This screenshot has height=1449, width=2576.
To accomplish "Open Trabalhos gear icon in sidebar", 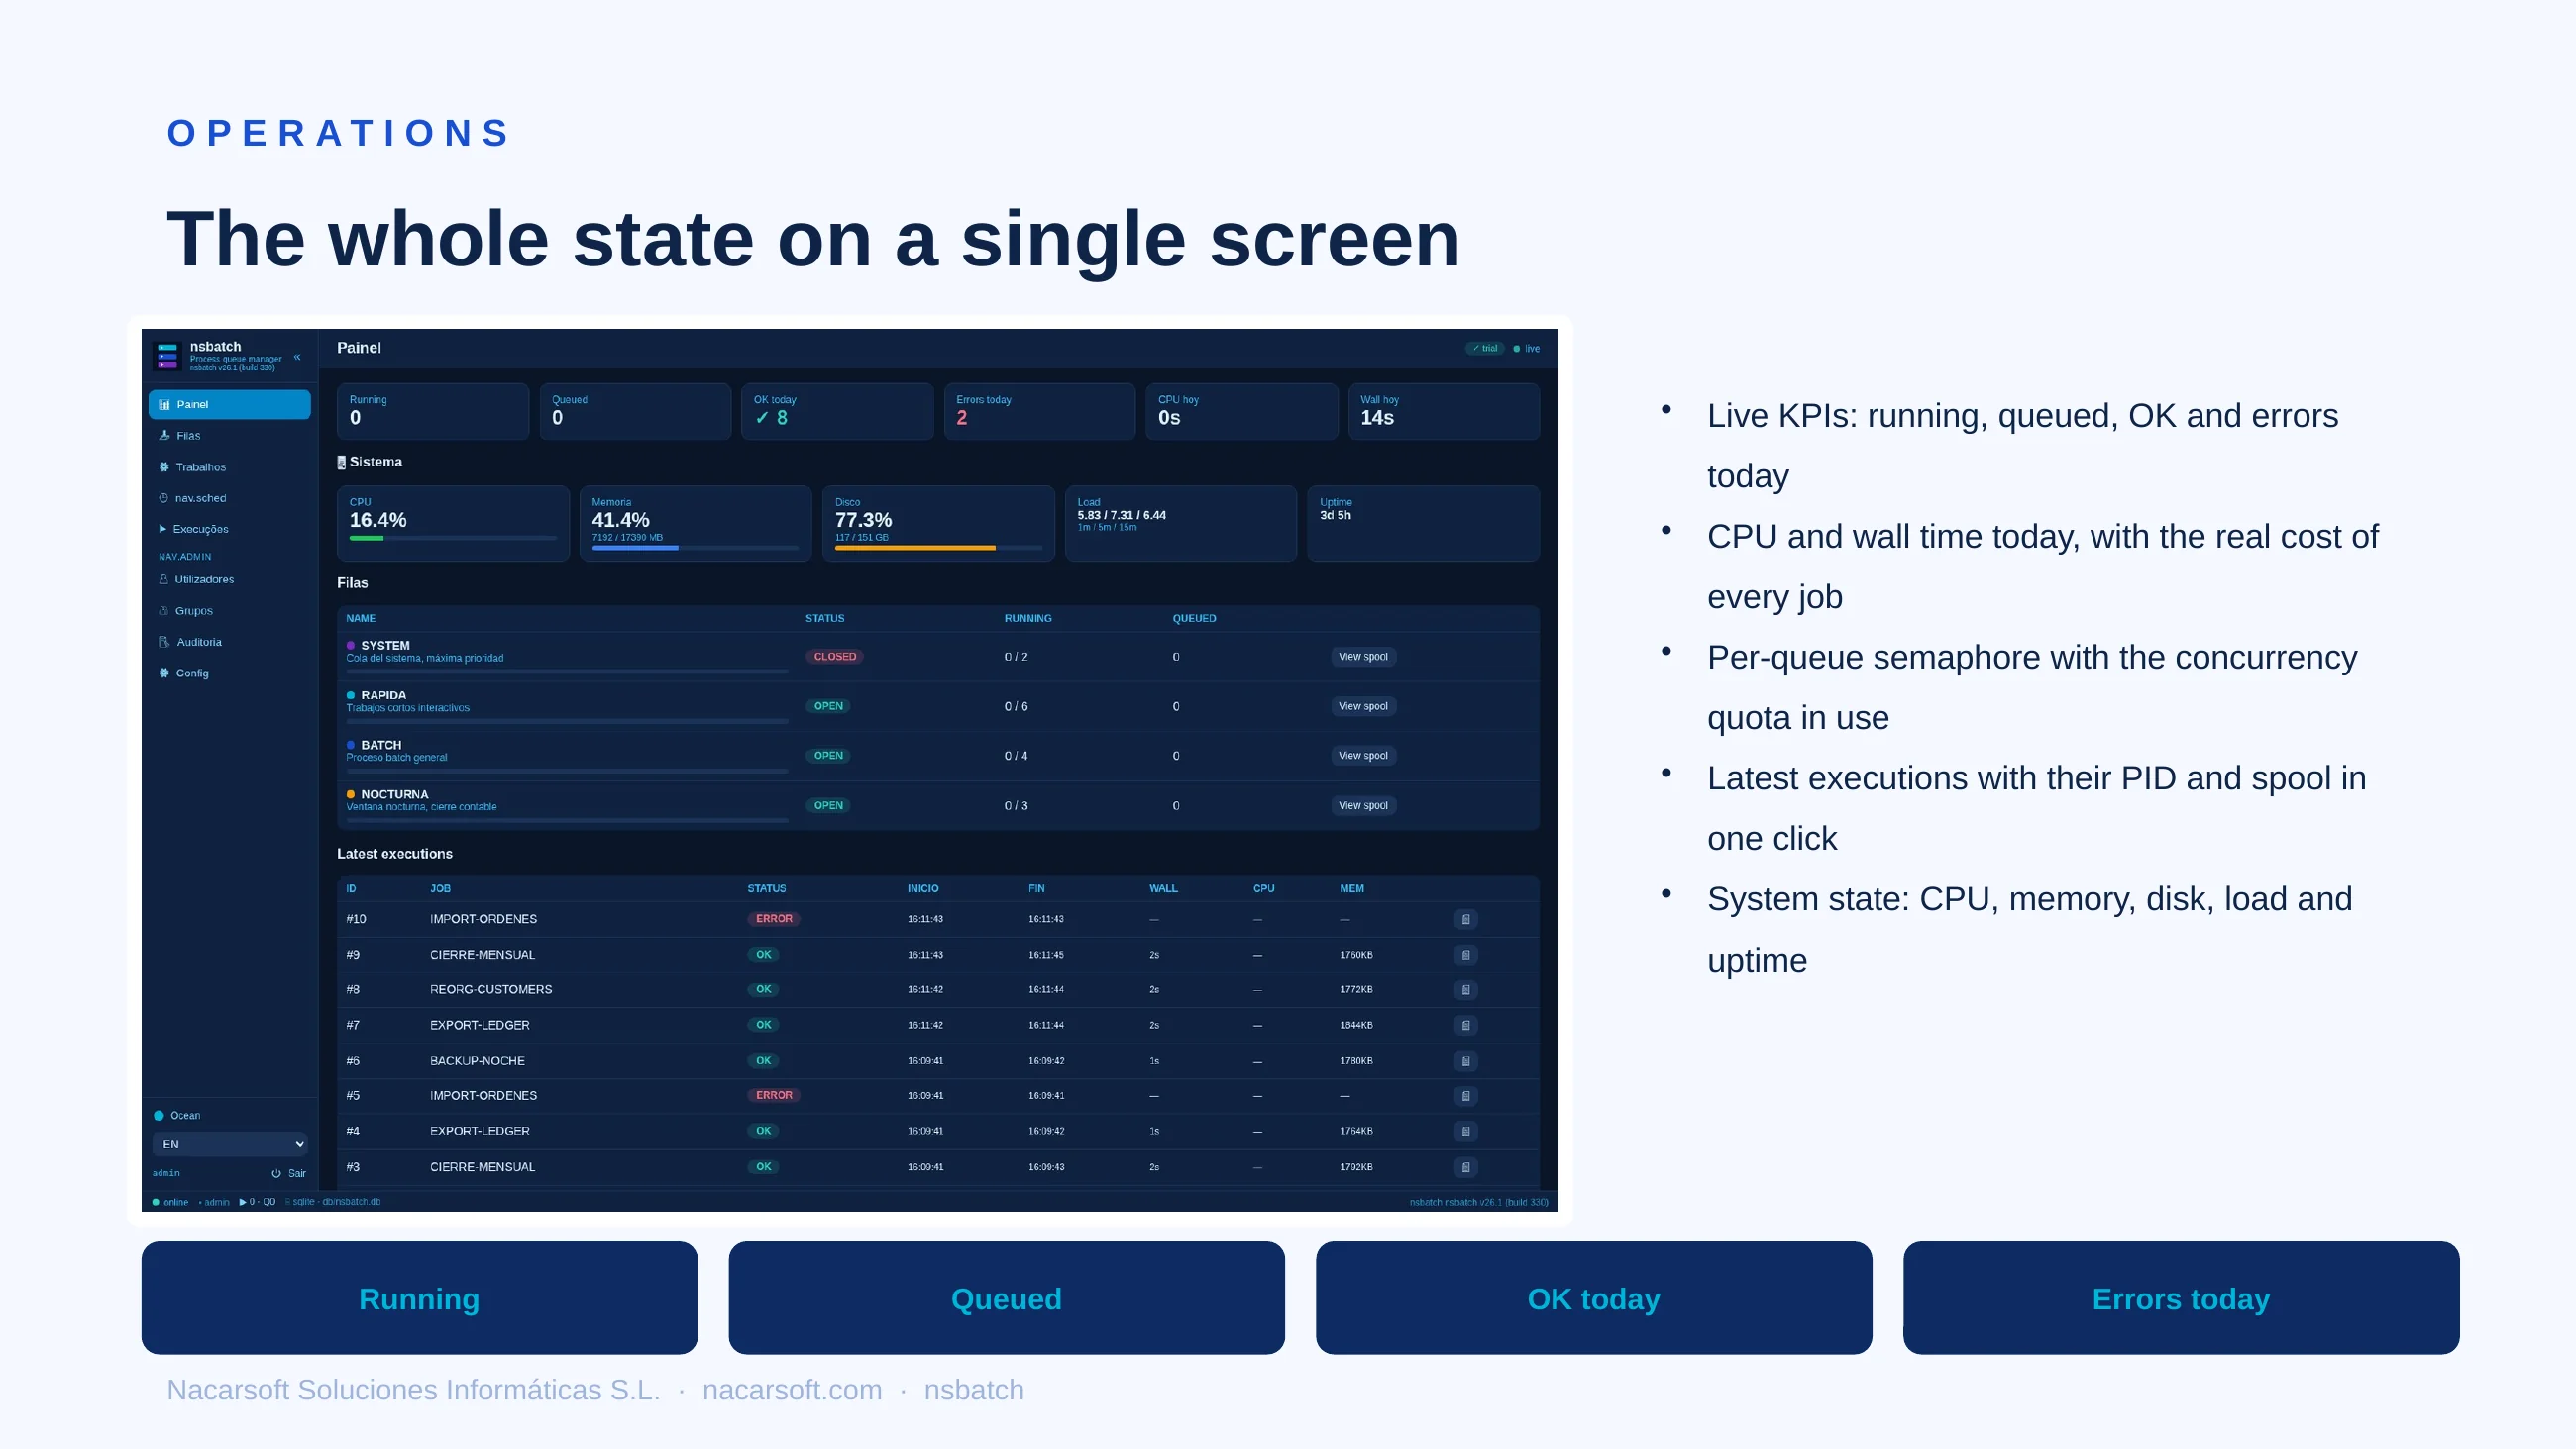I will click(x=164, y=467).
